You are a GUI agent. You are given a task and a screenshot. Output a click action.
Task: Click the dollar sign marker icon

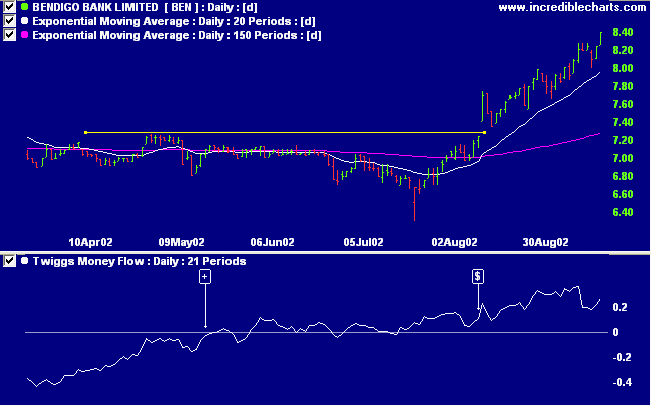click(x=478, y=276)
